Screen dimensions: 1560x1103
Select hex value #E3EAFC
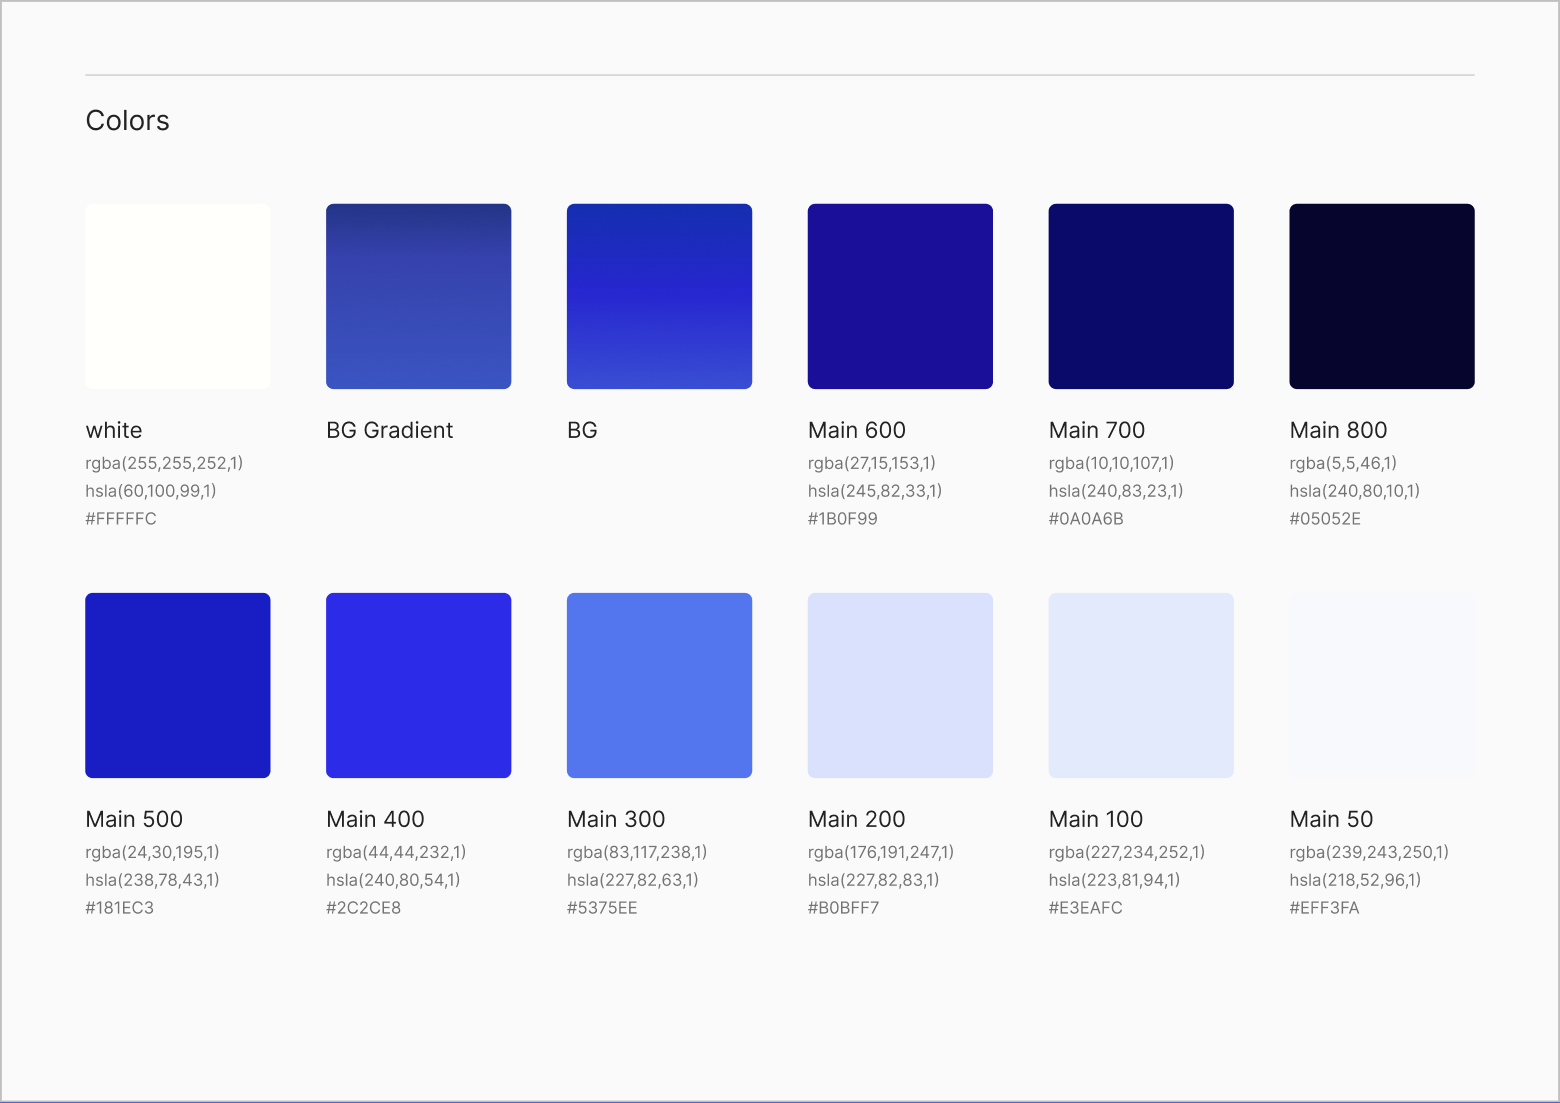[x=1086, y=908]
